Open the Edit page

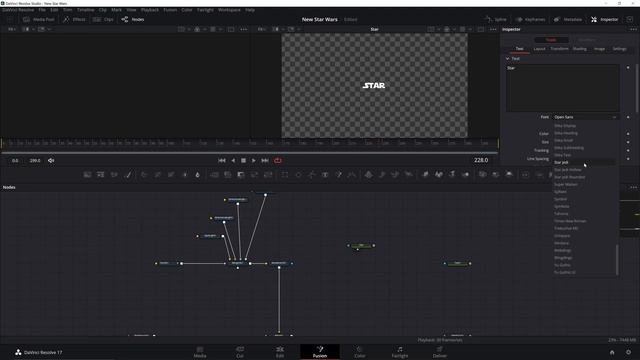(280, 352)
